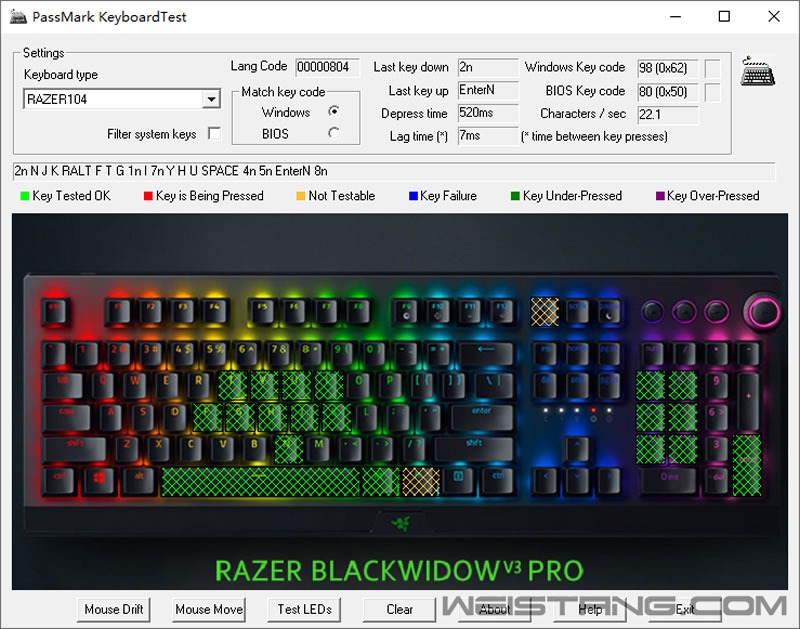Click the menu key left of right Ctrl

(x=458, y=480)
